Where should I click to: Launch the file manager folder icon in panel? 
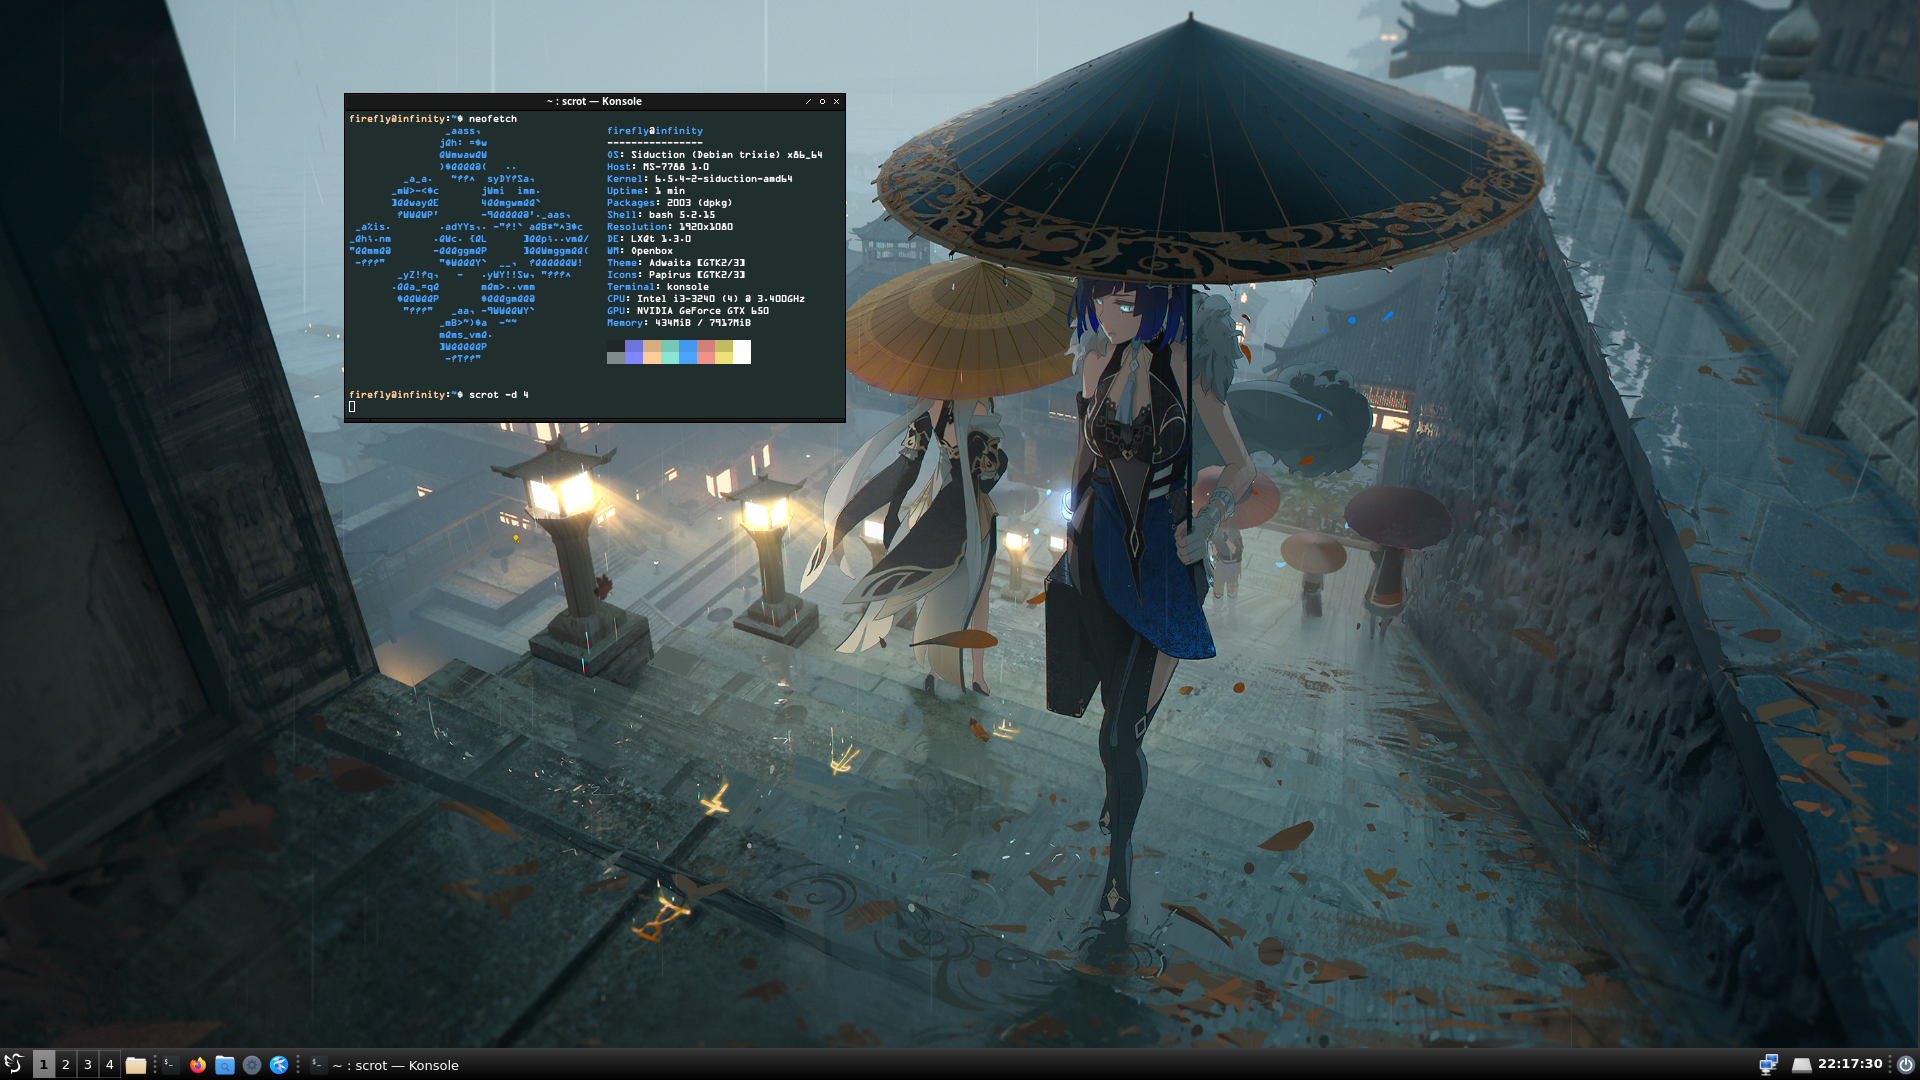(x=136, y=1065)
